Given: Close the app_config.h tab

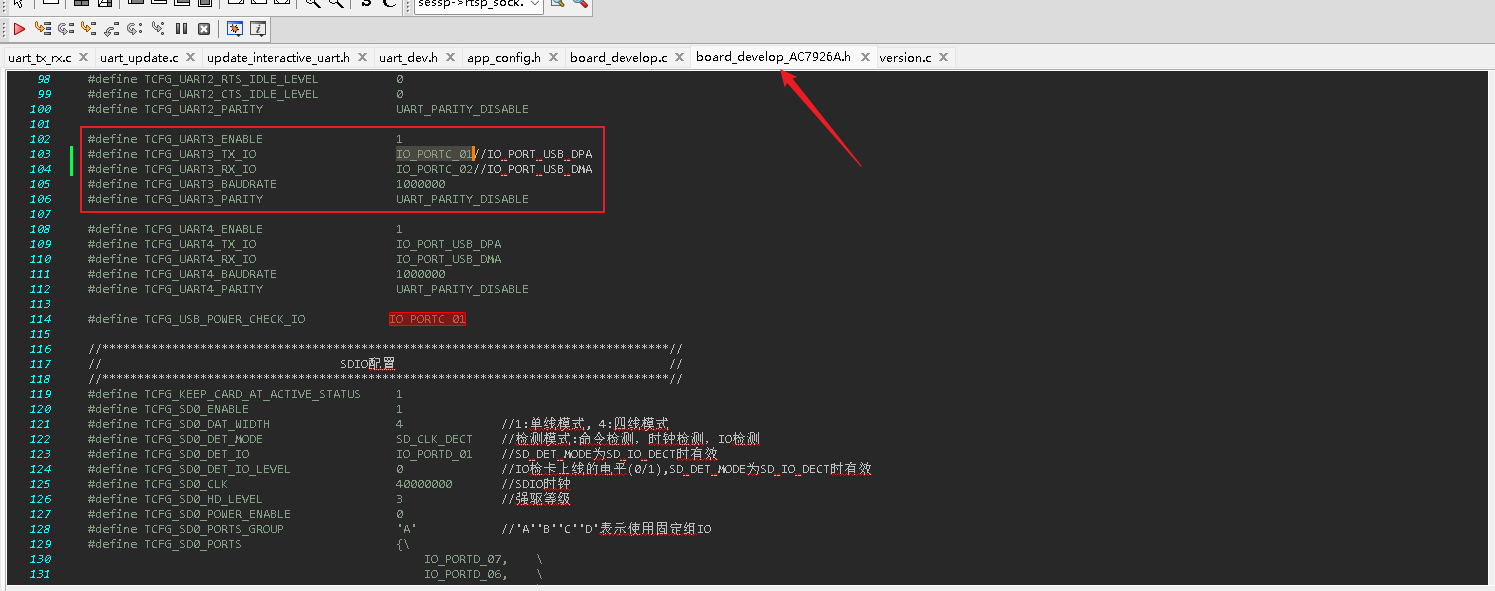Looking at the screenshot, I should tap(552, 57).
